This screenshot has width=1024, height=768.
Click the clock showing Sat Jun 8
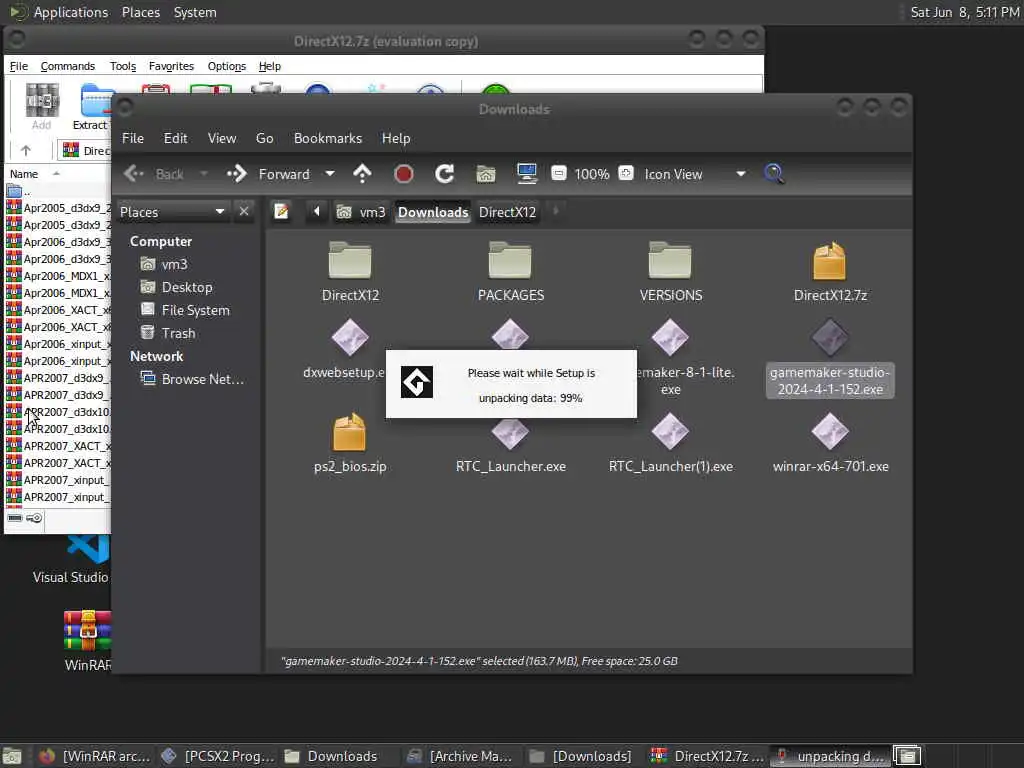965,12
